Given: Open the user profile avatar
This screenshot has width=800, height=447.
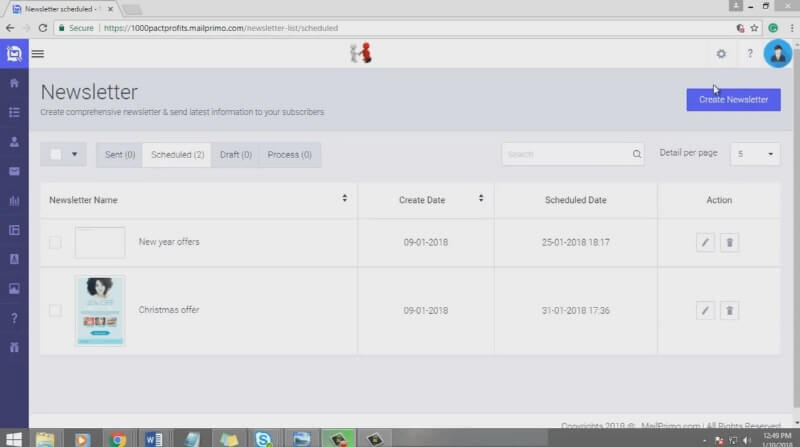Looking at the screenshot, I should click(x=778, y=54).
